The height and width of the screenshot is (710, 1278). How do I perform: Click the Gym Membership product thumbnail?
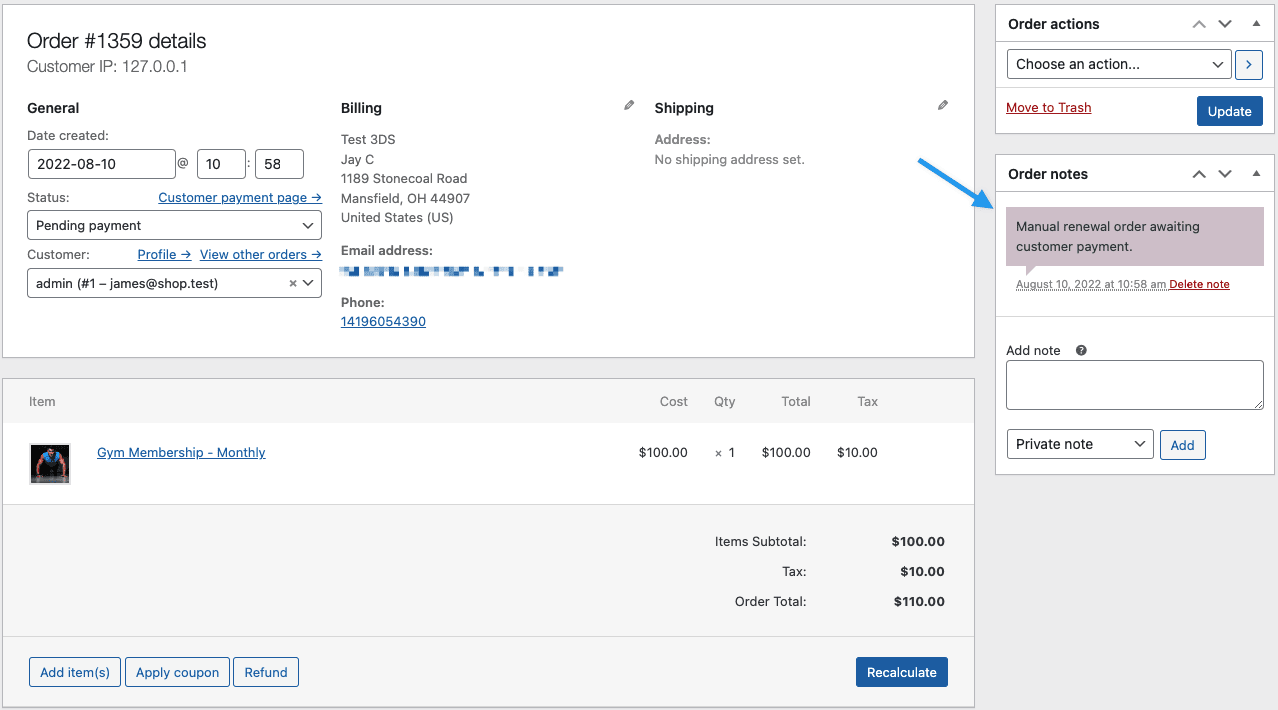click(49, 463)
